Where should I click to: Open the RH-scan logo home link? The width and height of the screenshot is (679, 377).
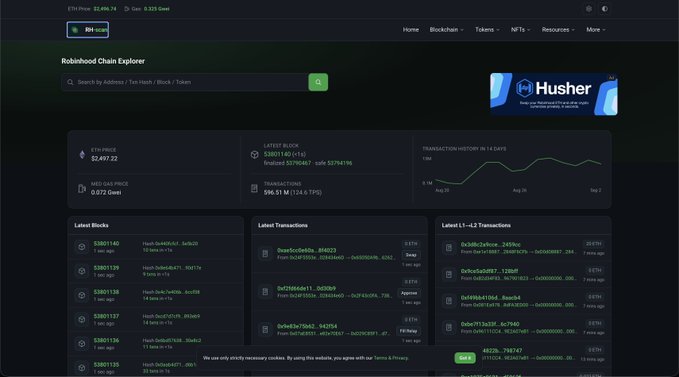pyautogui.click(x=87, y=30)
